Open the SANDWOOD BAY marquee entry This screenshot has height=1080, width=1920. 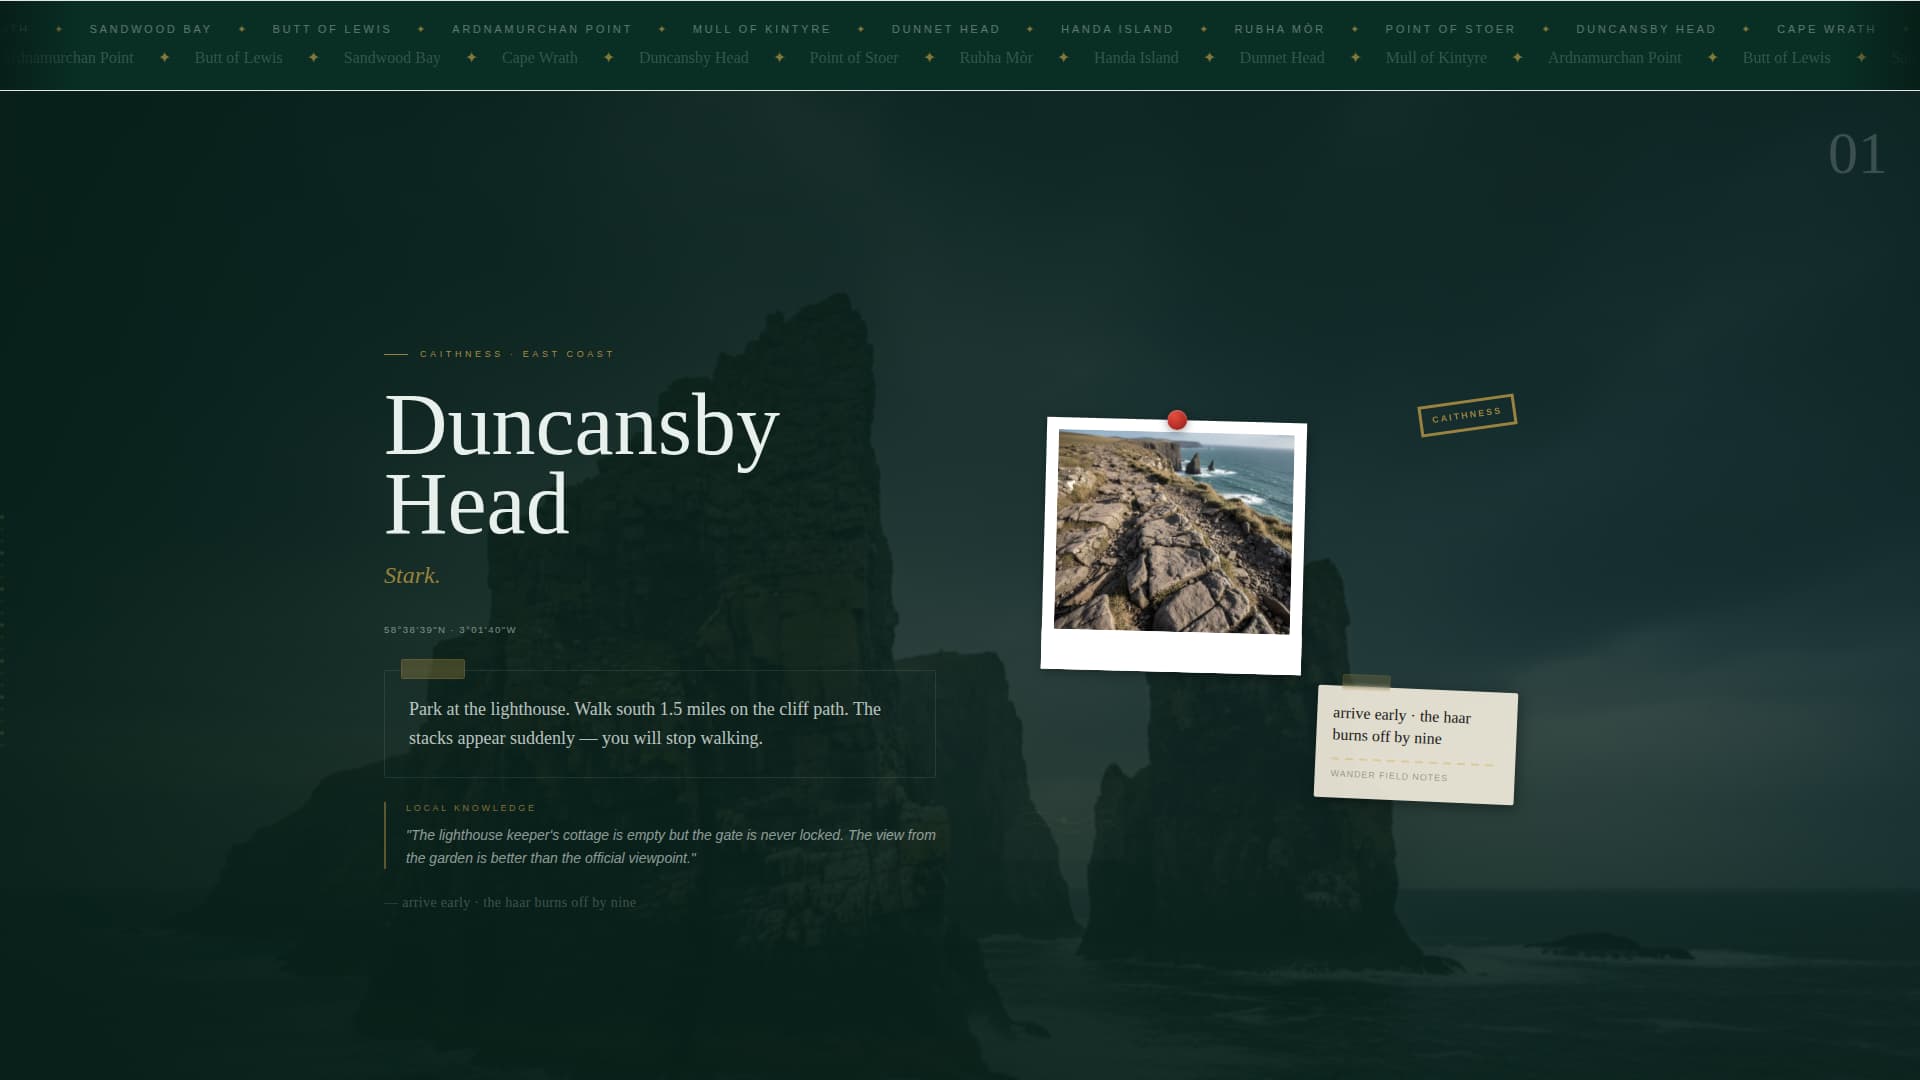(x=151, y=29)
